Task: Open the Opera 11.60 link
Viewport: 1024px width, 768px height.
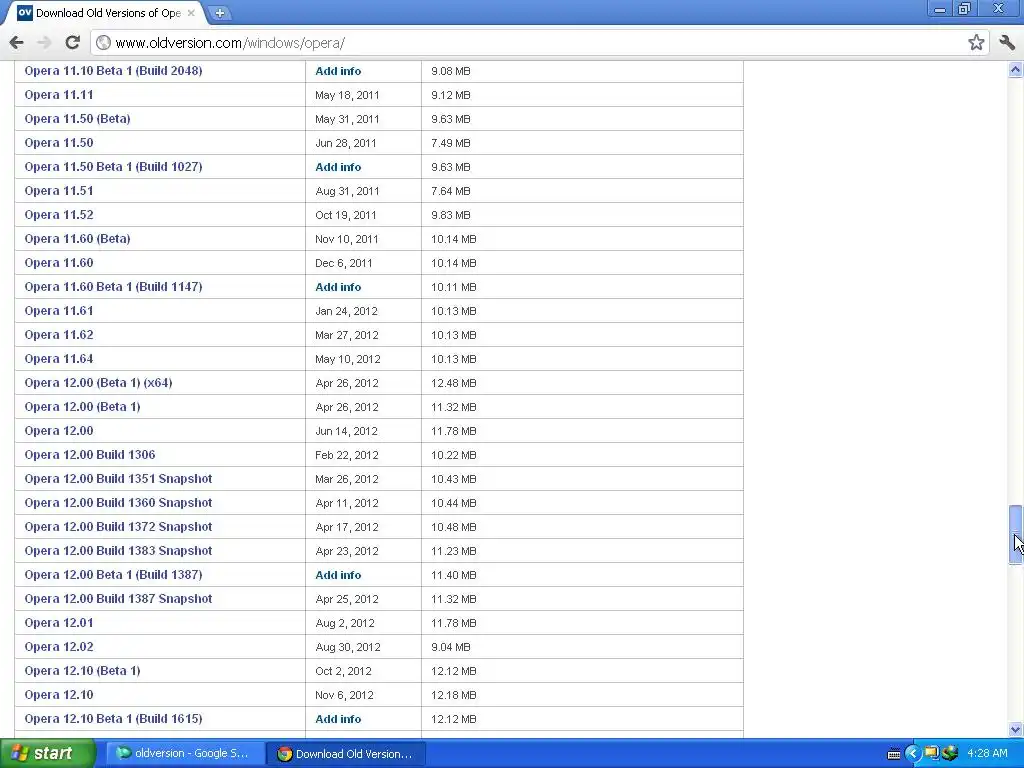Action: (59, 263)
